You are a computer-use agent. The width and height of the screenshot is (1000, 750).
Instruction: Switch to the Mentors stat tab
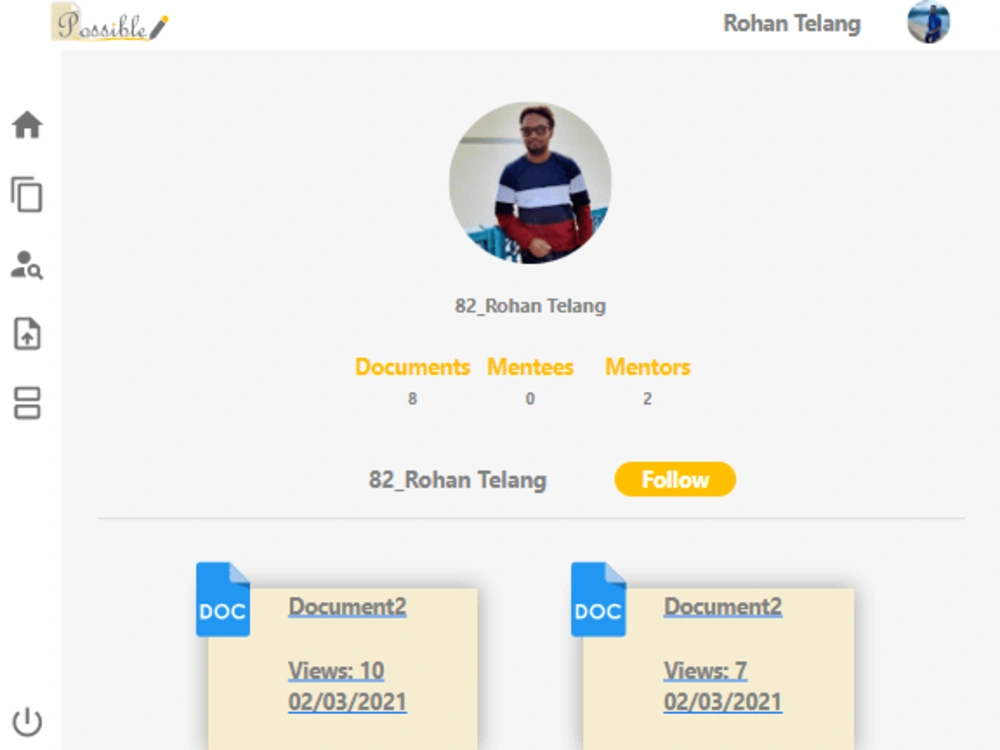point(647,367)
